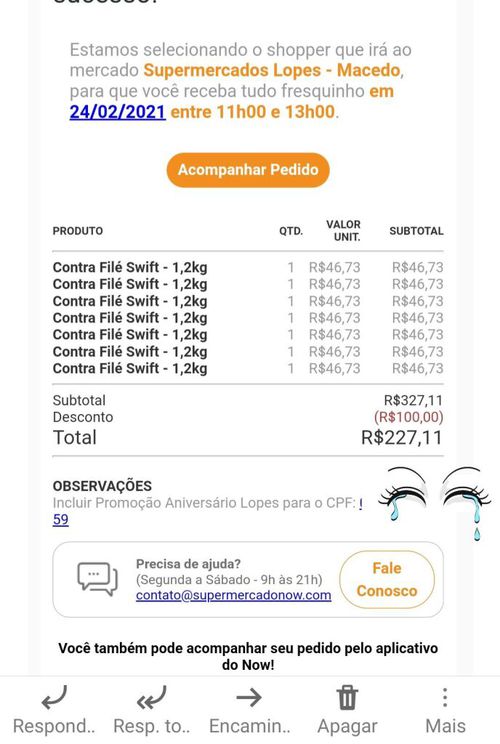Open the Mais three-dot menu

[444, 698]
